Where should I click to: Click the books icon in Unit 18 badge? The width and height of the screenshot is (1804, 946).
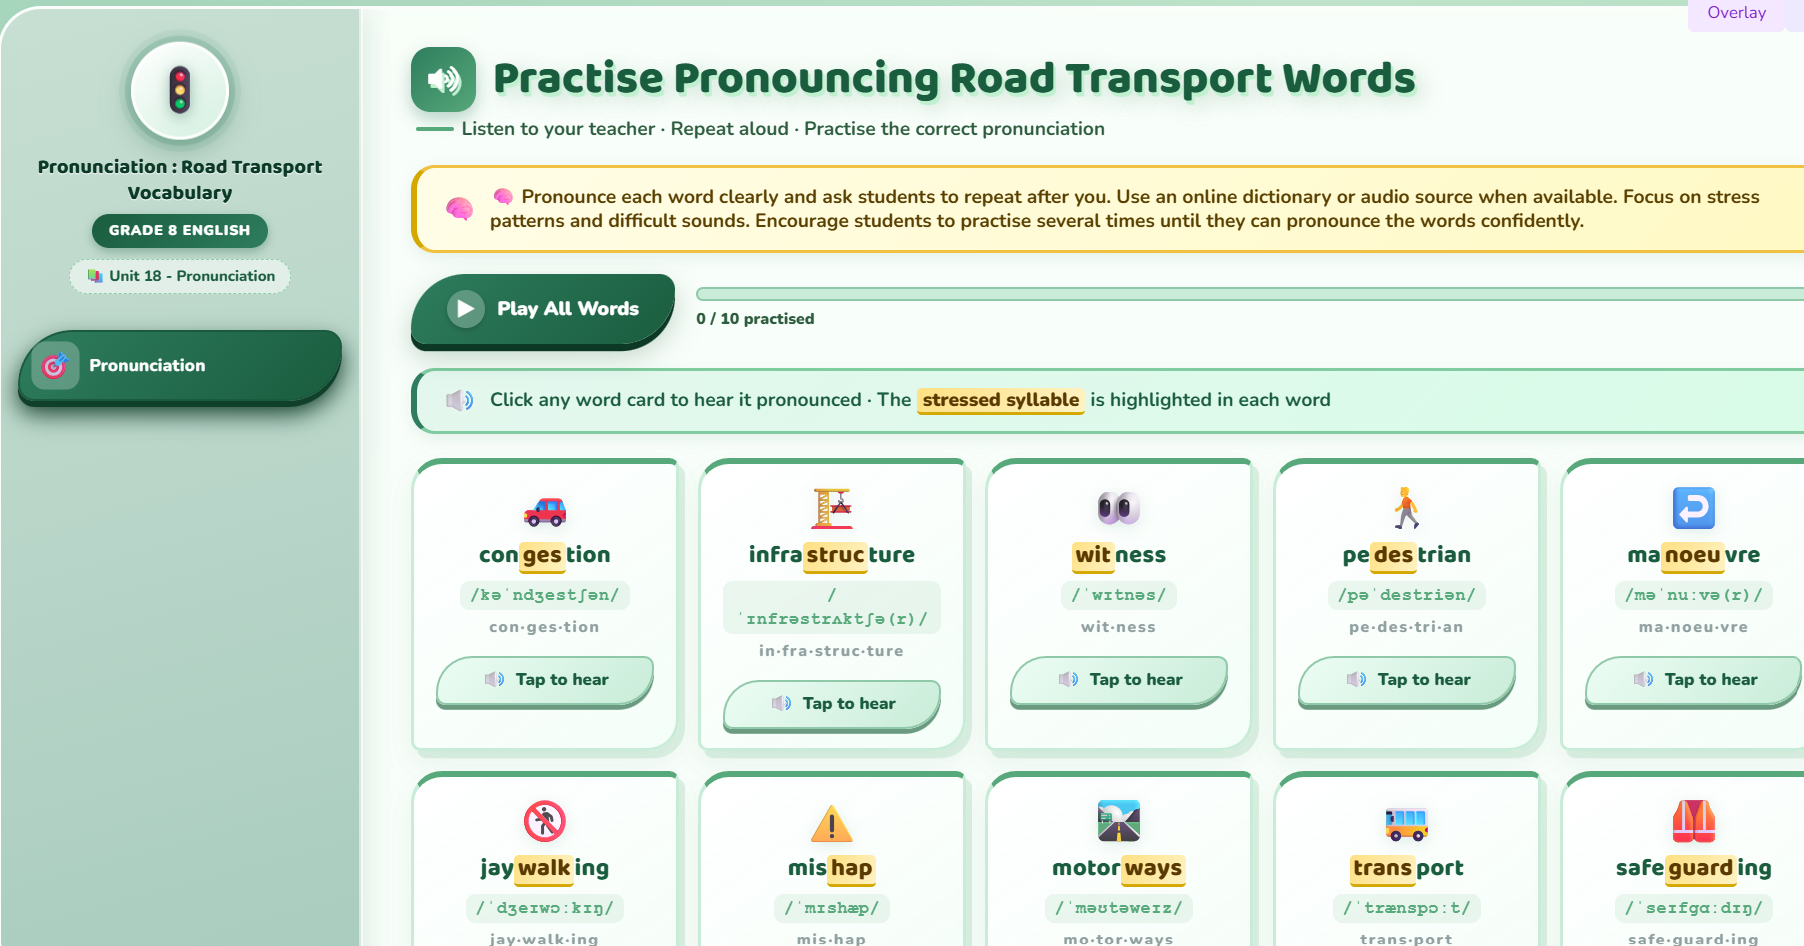point(95,276)
